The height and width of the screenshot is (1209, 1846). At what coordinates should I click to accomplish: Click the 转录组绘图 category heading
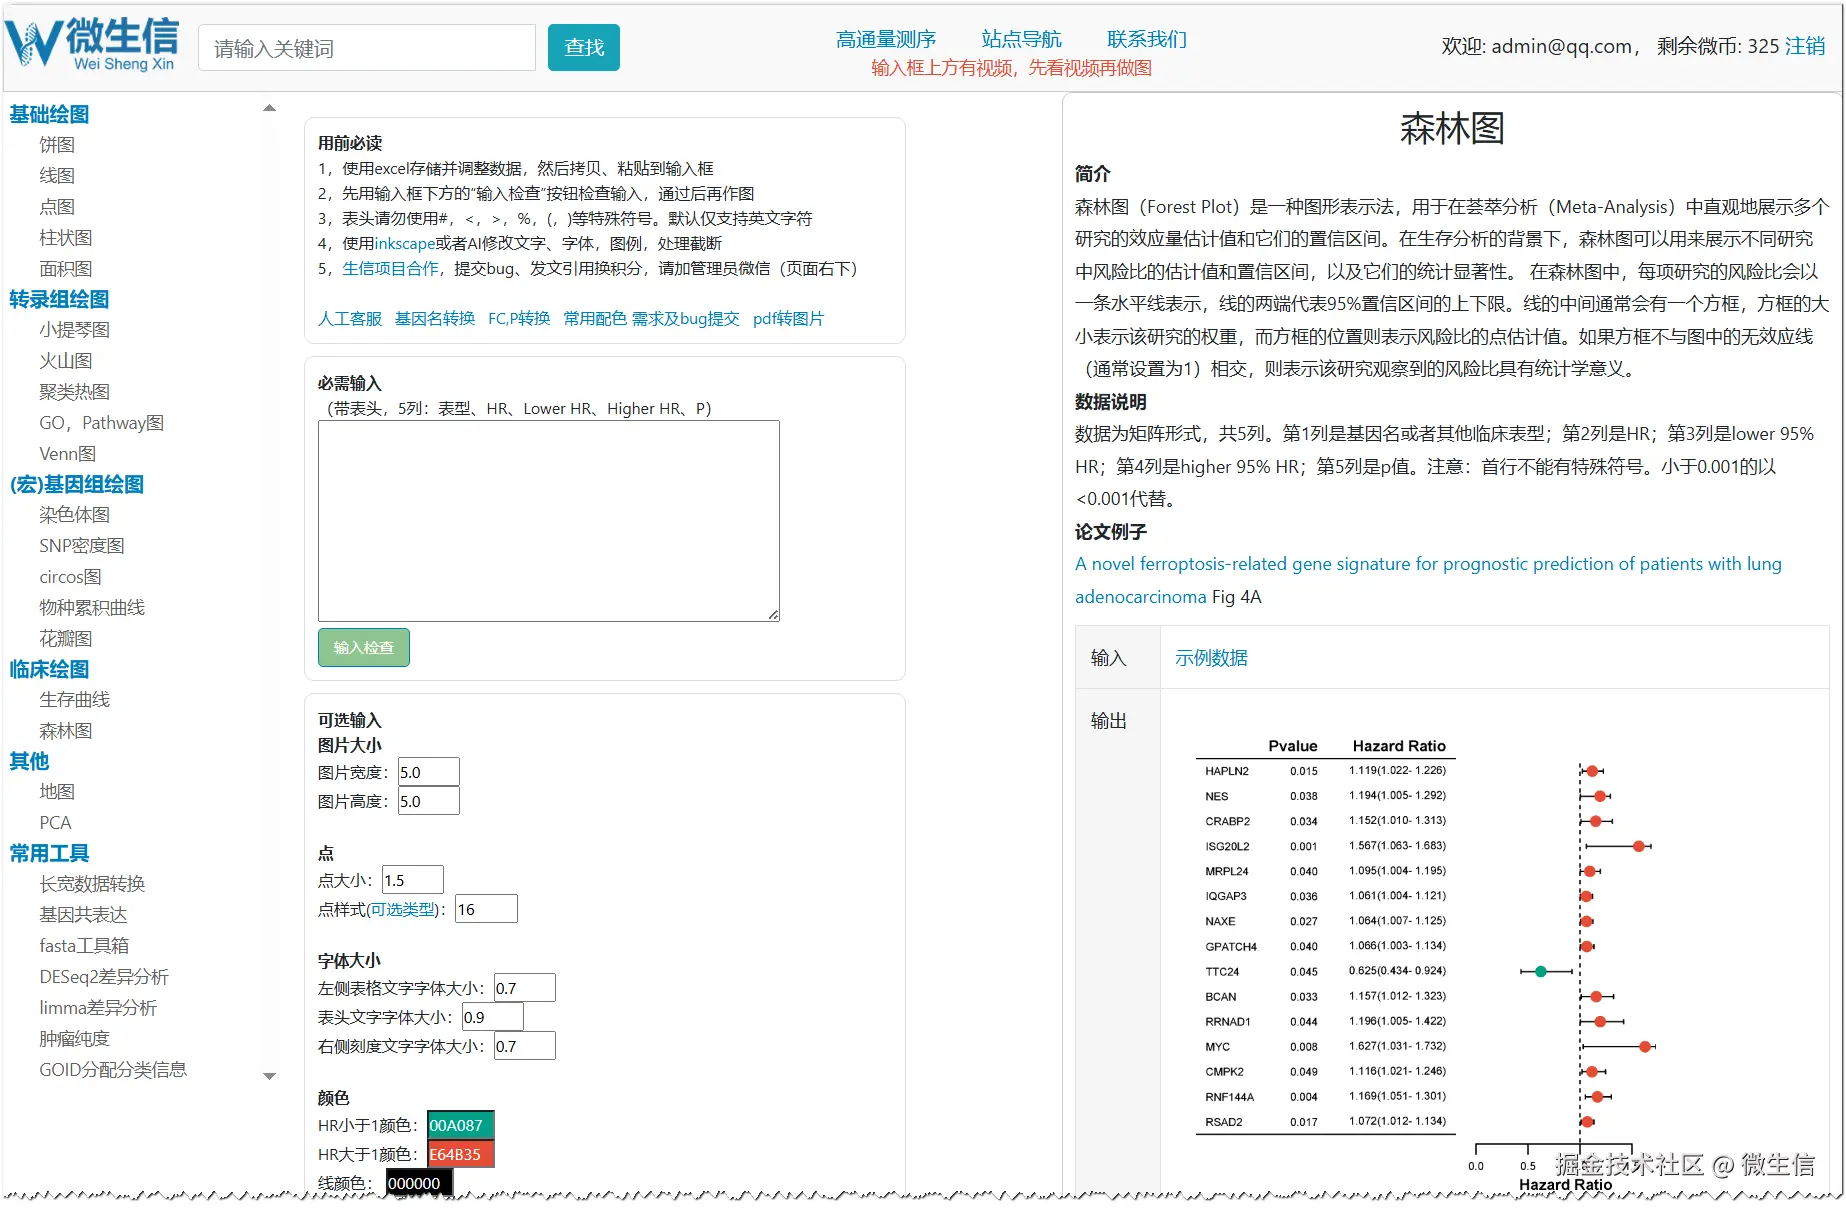[59, 299]
